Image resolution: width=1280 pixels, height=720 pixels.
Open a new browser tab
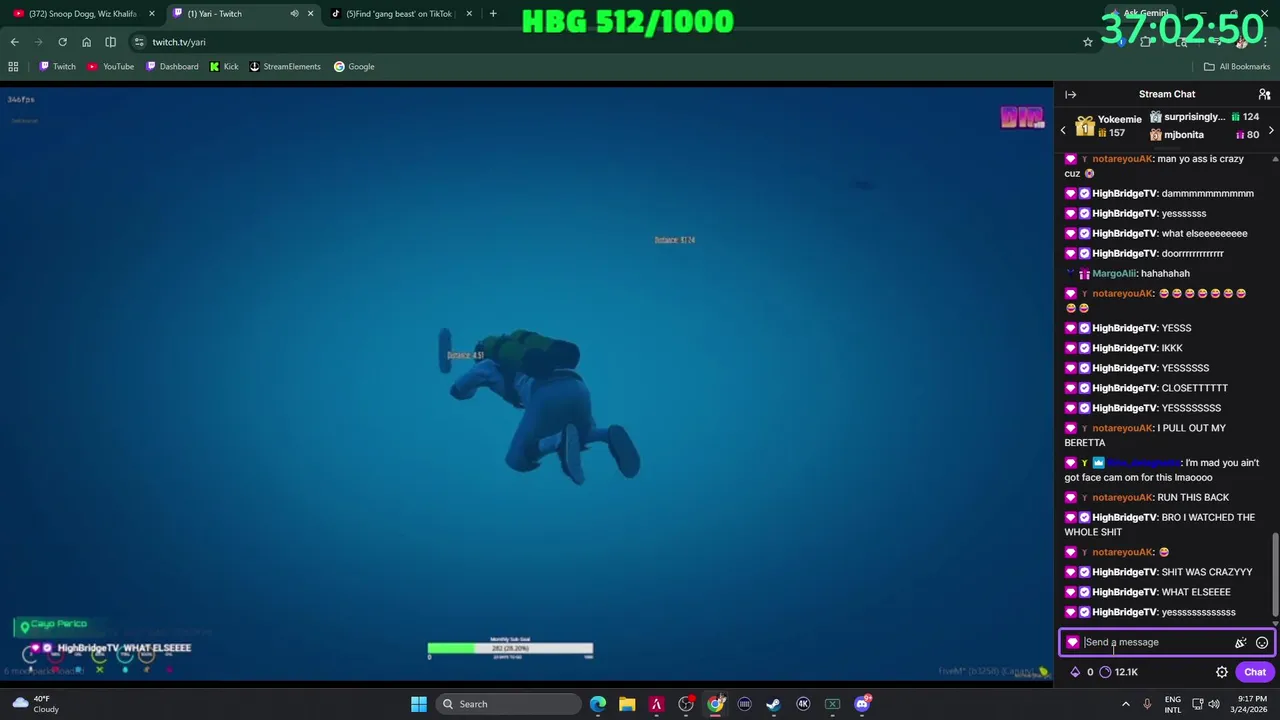493,14
